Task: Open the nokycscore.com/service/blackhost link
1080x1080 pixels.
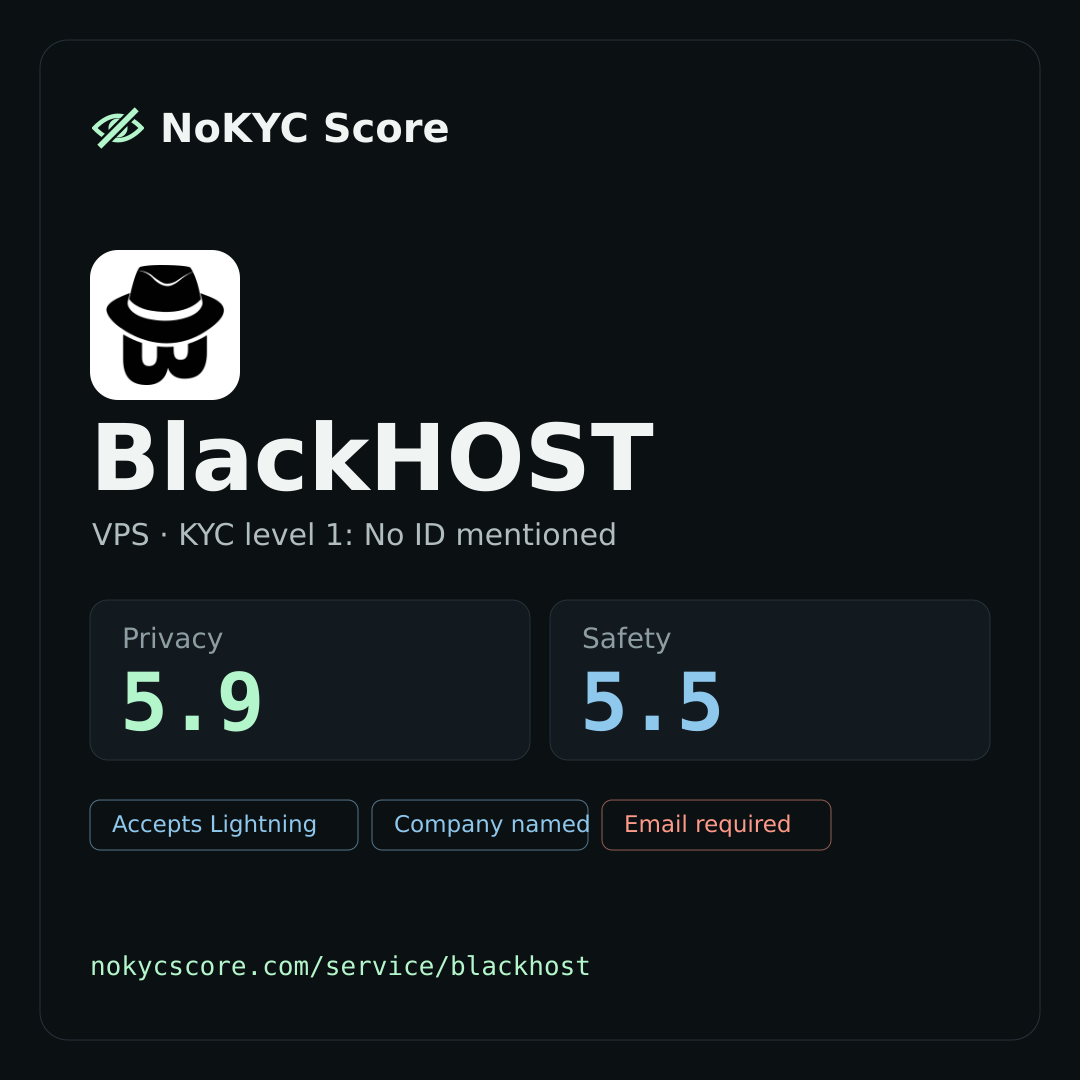Action: (x=340, y=966)
